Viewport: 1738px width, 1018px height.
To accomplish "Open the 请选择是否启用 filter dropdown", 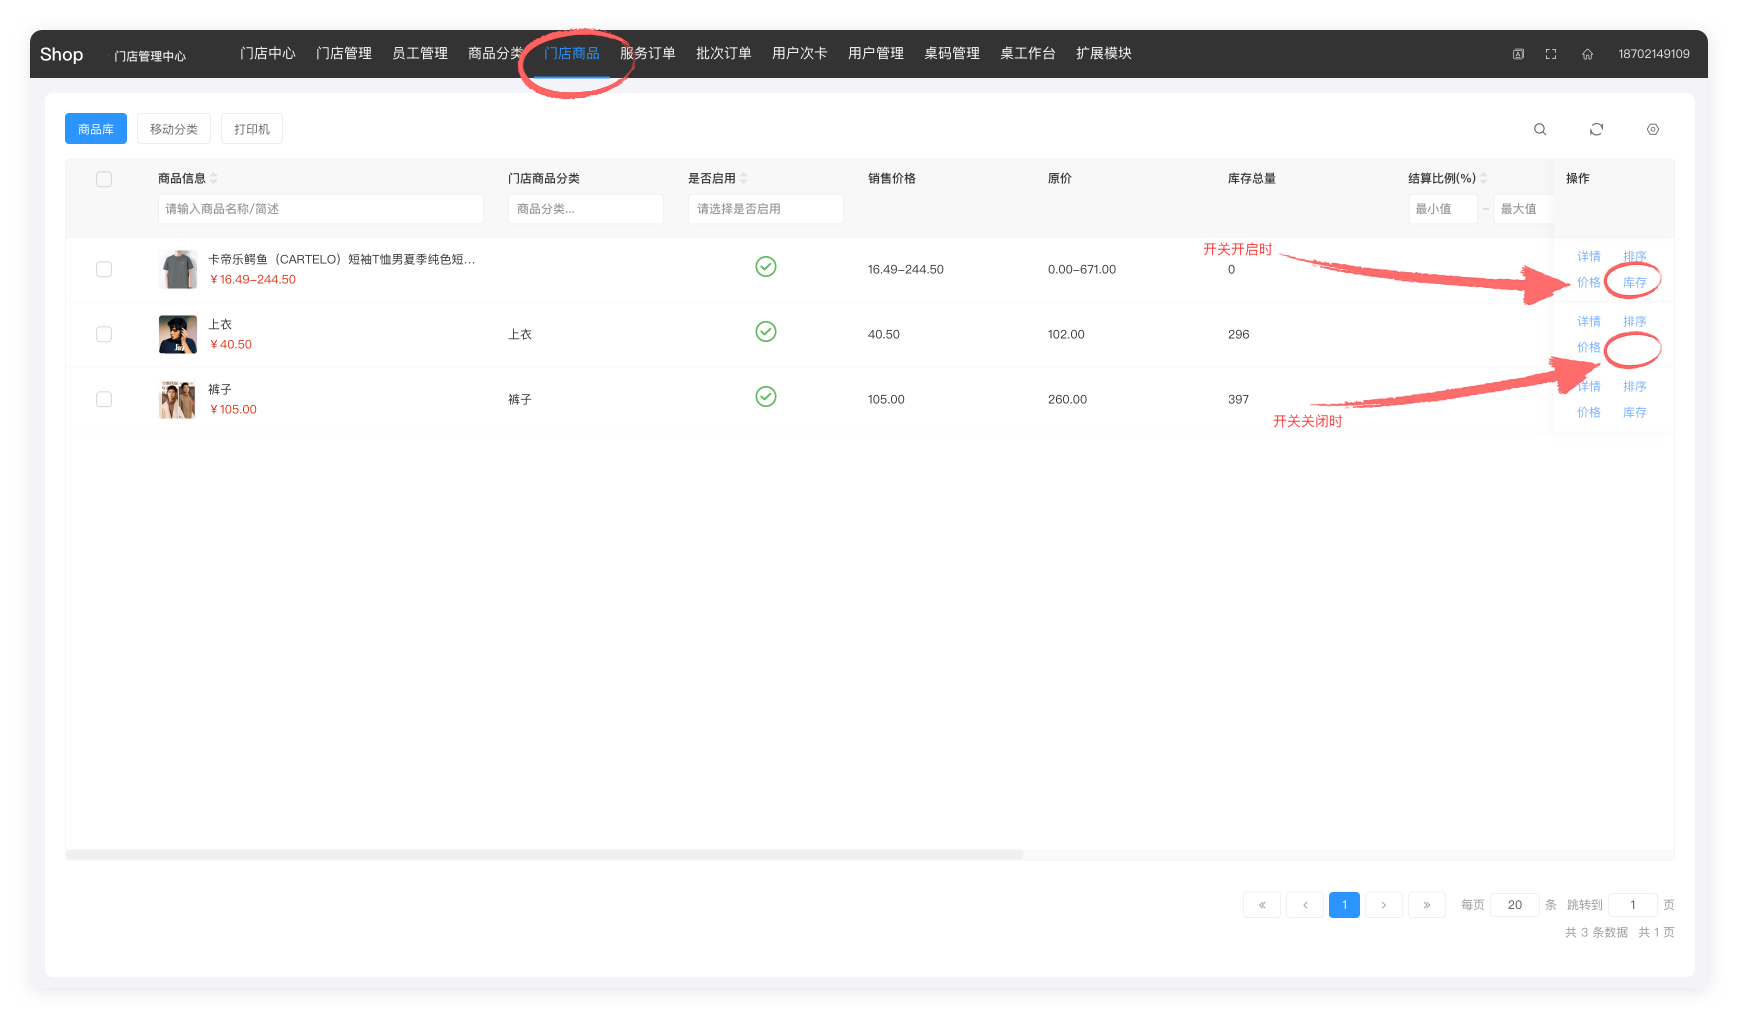I will tap(765, 209).
